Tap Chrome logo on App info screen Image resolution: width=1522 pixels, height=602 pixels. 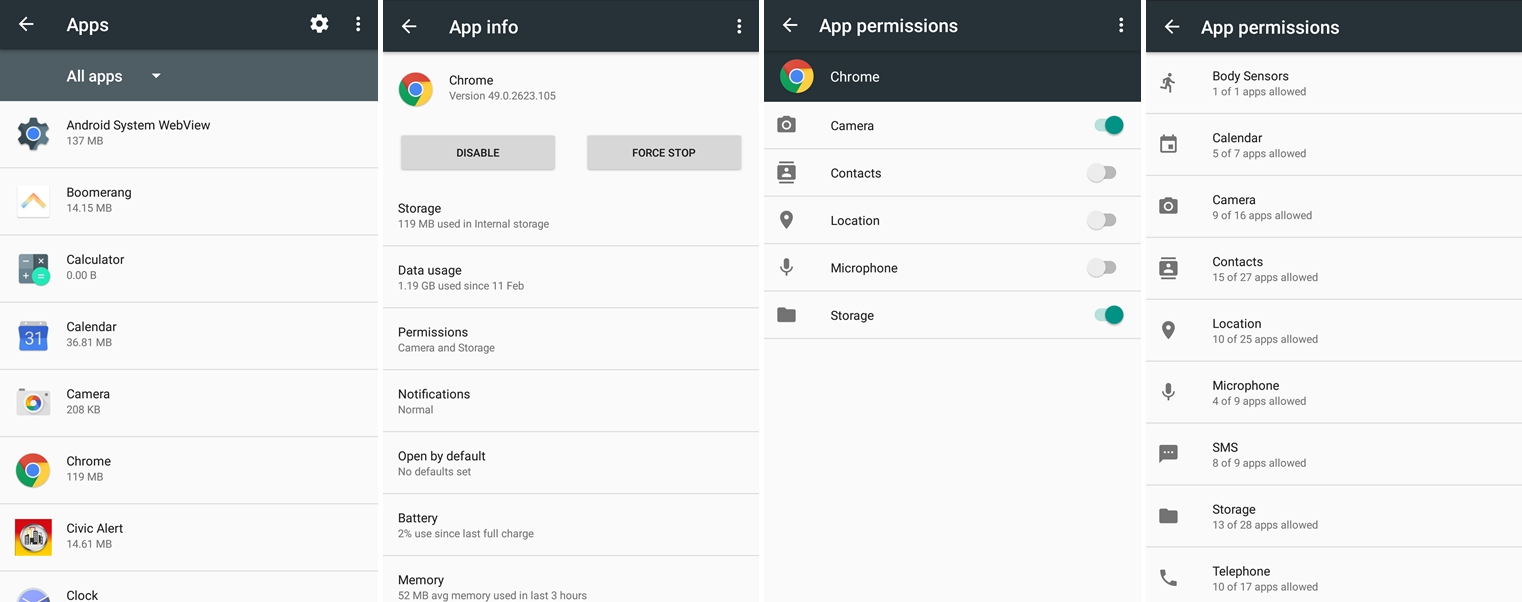[416, 89]
